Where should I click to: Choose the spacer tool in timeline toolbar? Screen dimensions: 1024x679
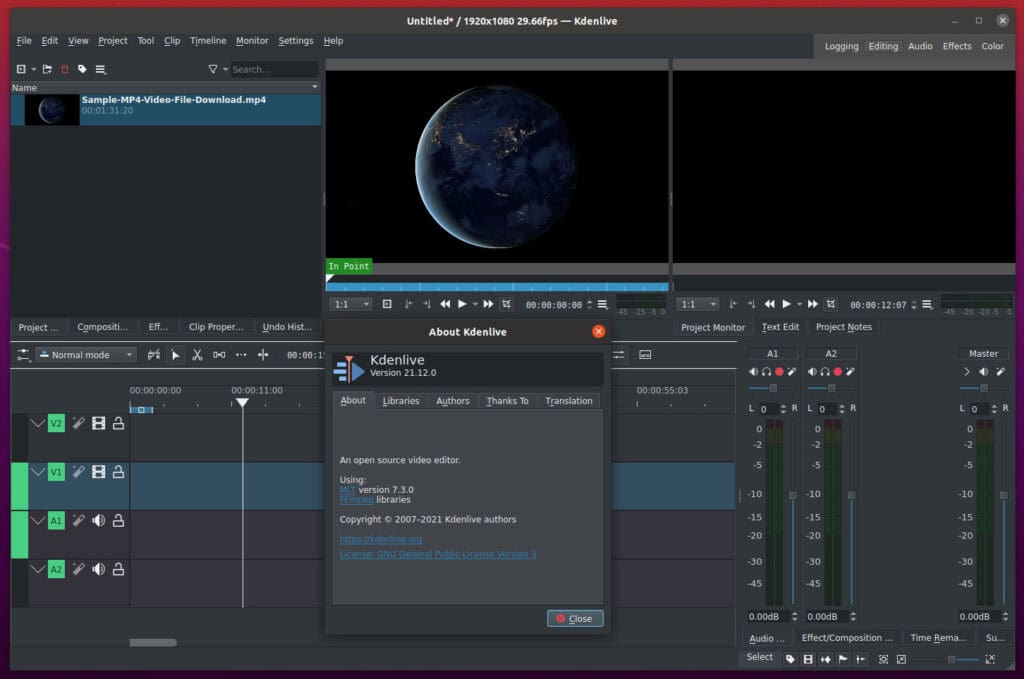pos(219,355)
